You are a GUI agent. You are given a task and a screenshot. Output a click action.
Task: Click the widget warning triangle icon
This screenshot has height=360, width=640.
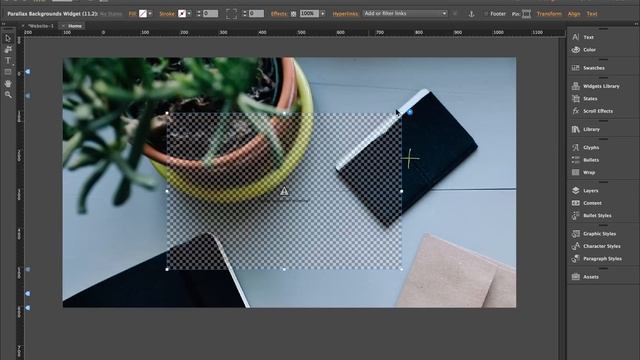[x=284, y=191]
